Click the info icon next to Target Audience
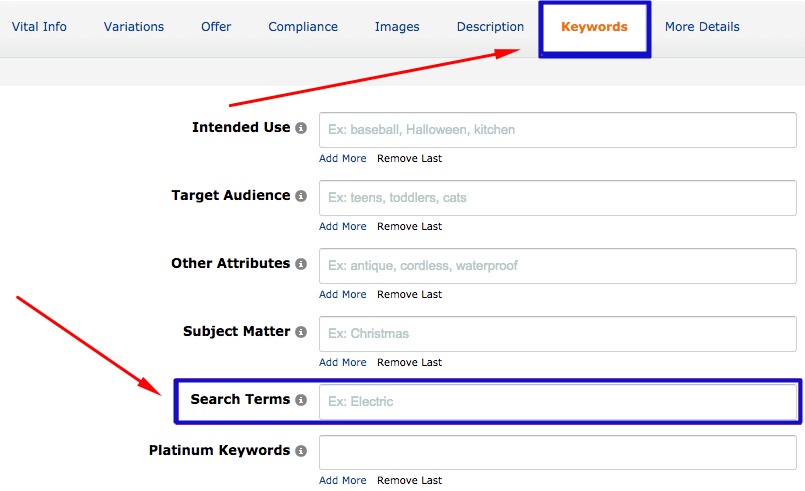The height and width of the screenshot is (491, 805). (301, 196)
